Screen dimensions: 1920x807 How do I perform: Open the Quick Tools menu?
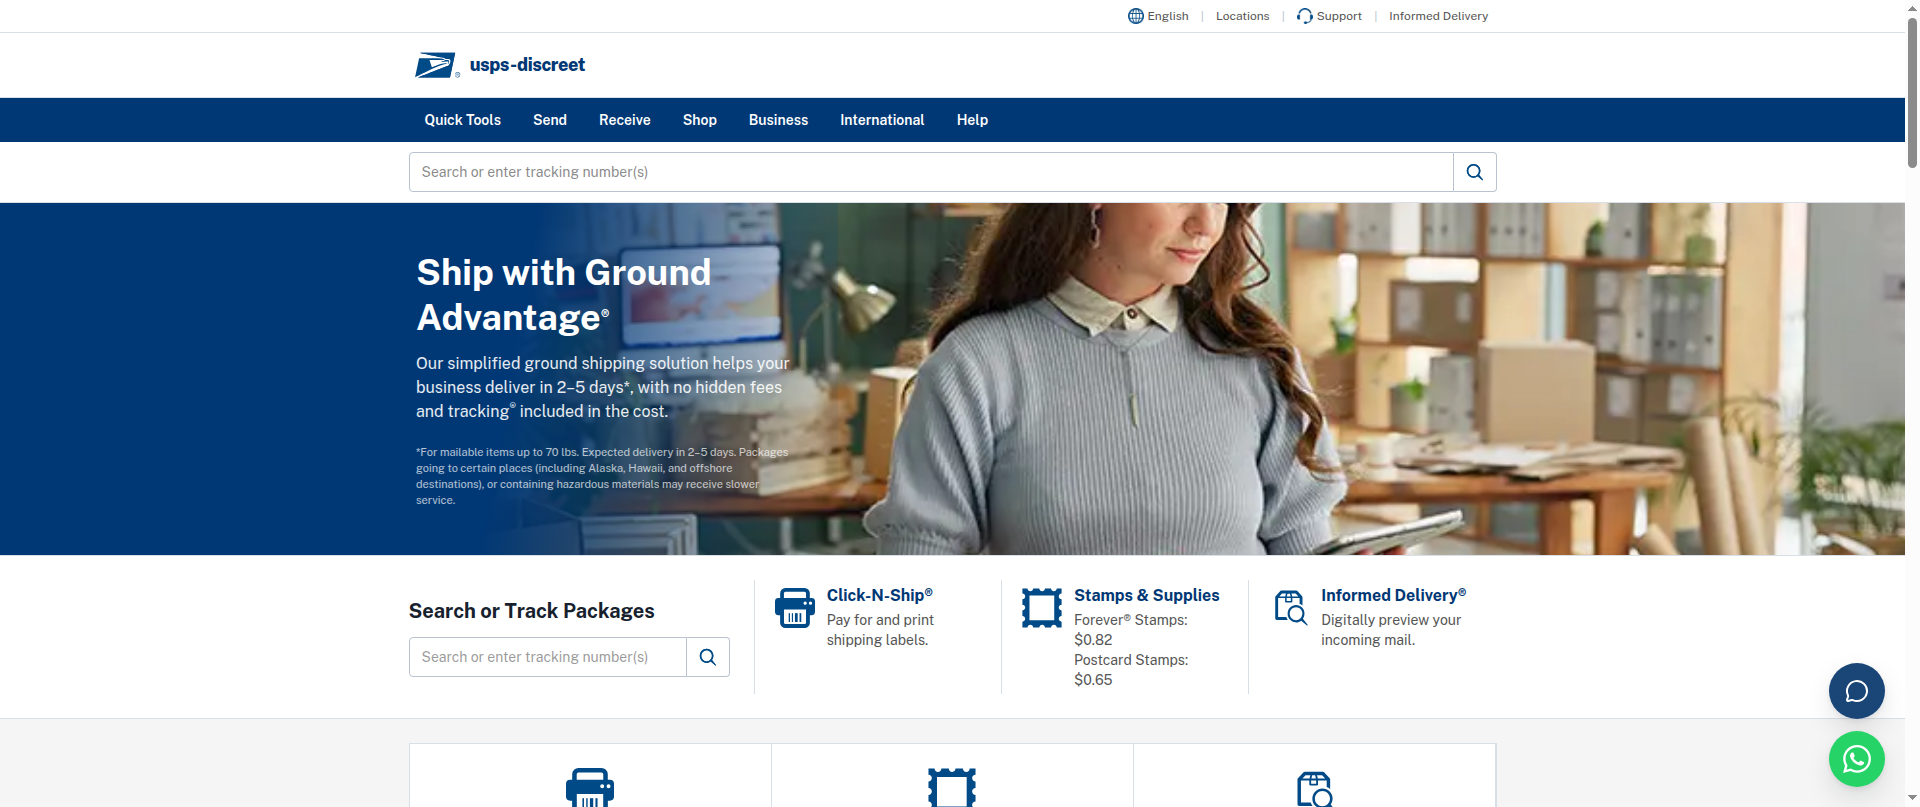(x=463, y=120)
